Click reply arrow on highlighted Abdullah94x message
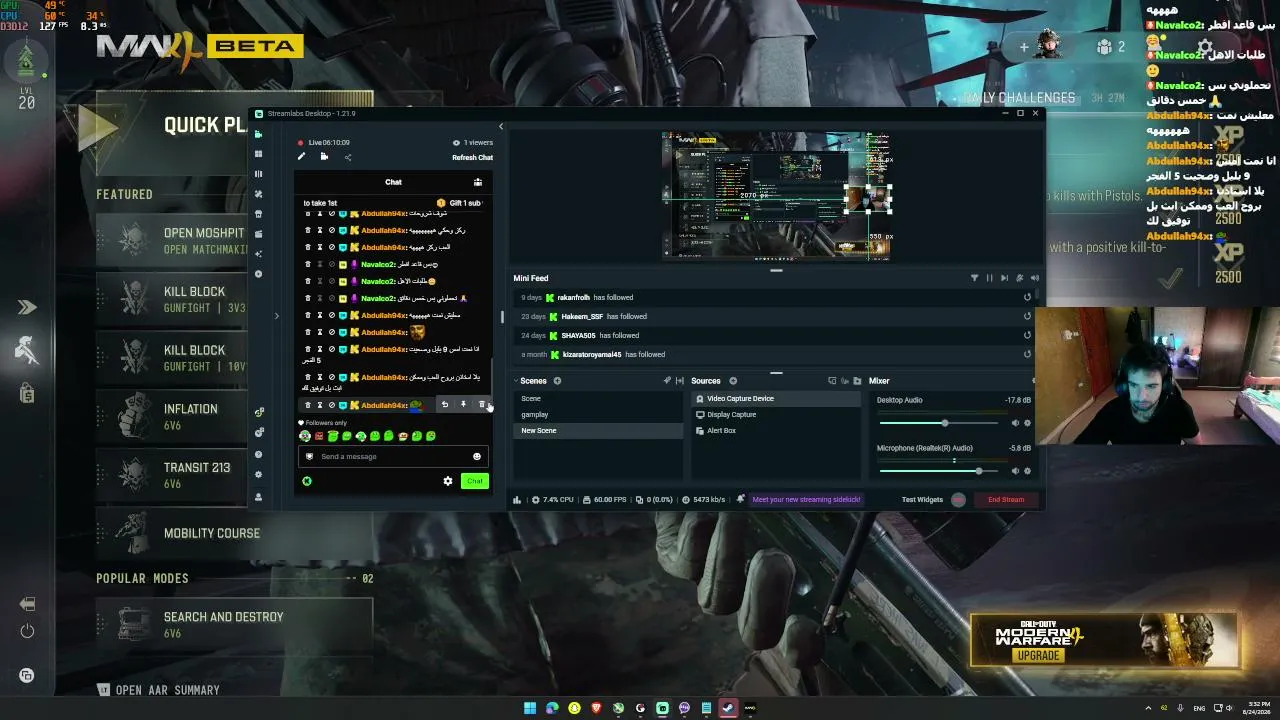Image resolution: width=1280 pixels, height=720 pixels. click(x=445, y=405)
